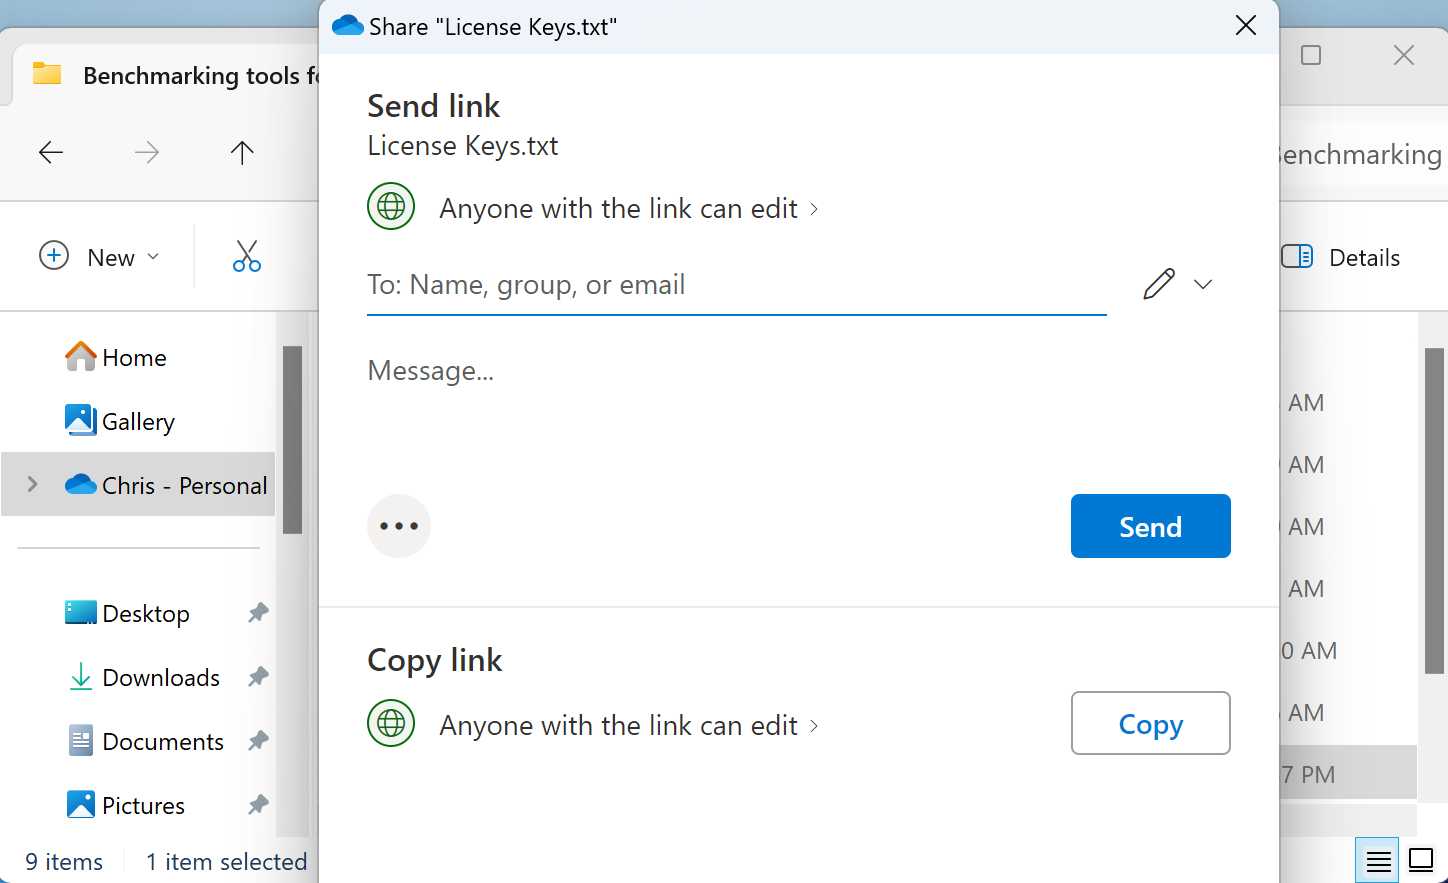Open the pencil edit permissions icon
1448x883 pixels.
coord(1157,285)
